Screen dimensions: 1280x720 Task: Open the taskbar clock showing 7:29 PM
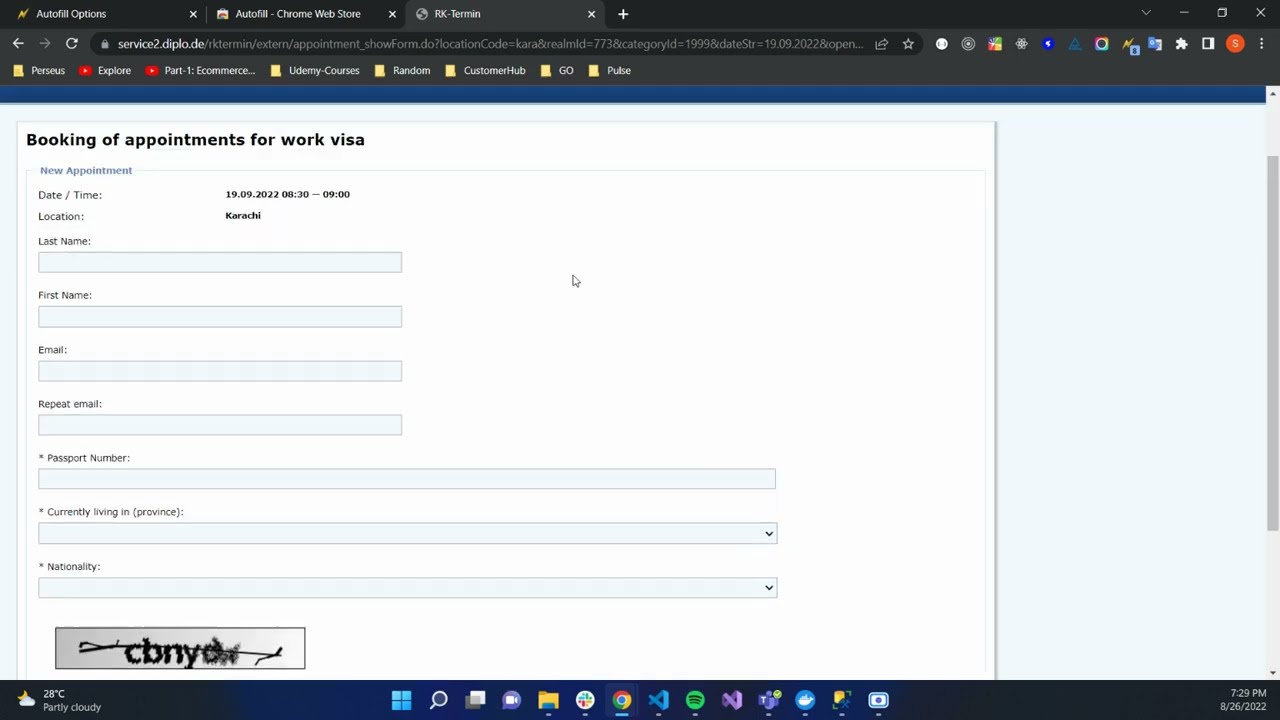[x=1243, y=700]
